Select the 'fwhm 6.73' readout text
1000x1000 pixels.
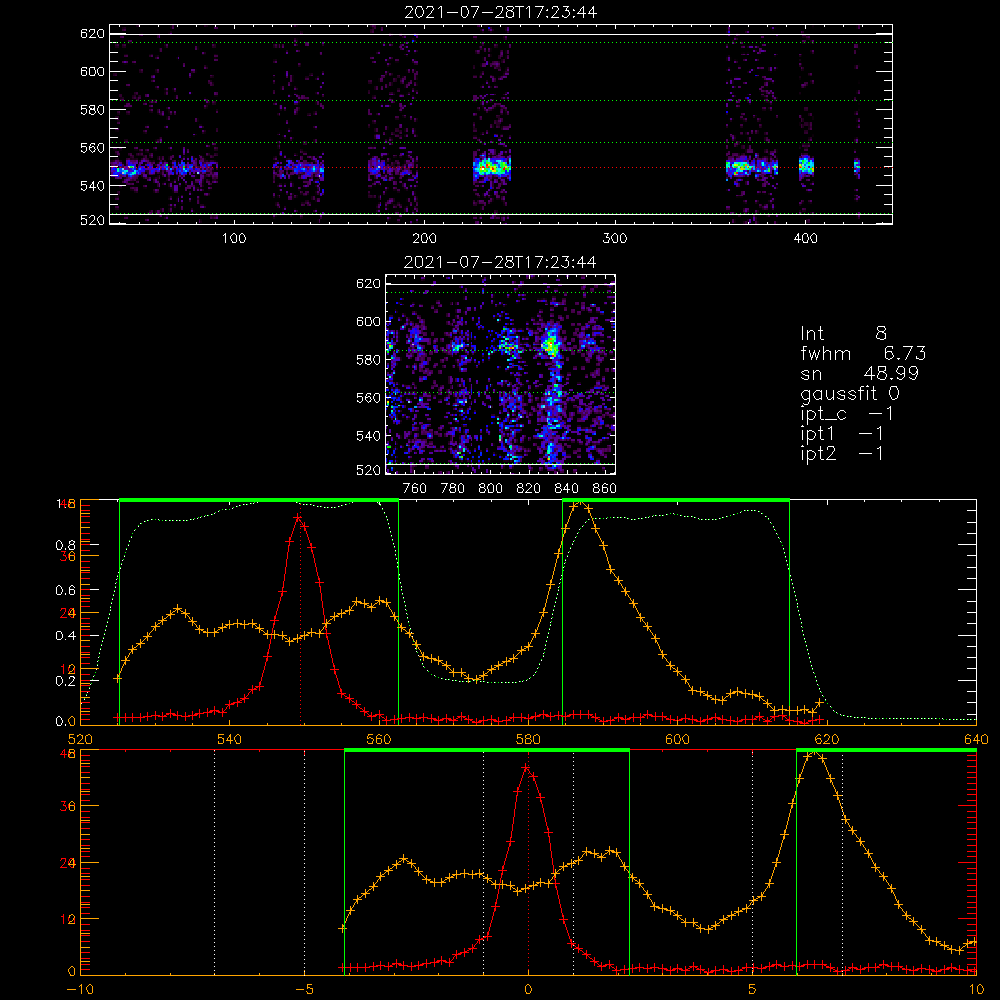863,353
